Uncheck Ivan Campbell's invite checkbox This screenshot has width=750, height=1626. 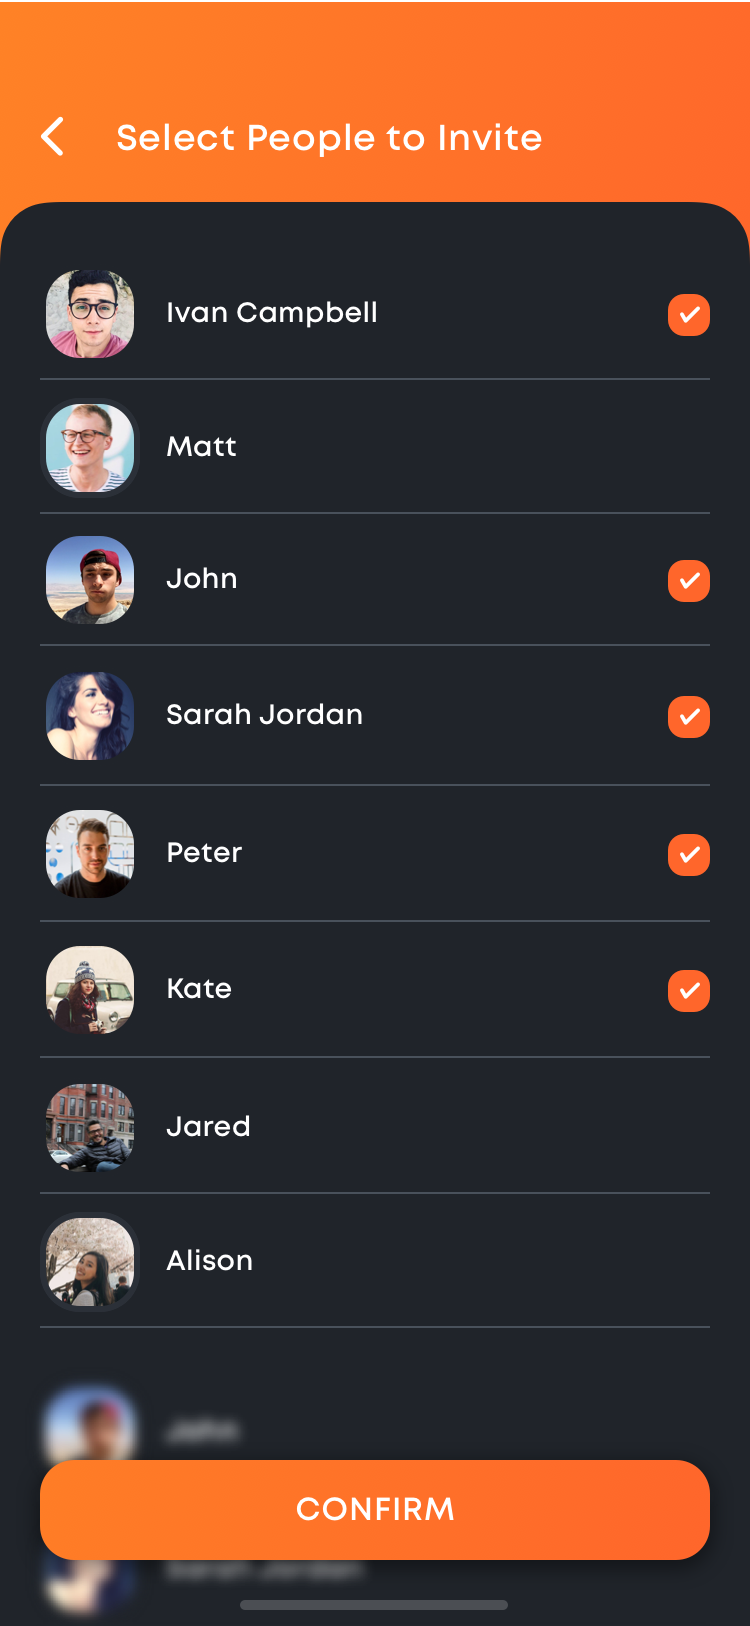click(689, 315)
